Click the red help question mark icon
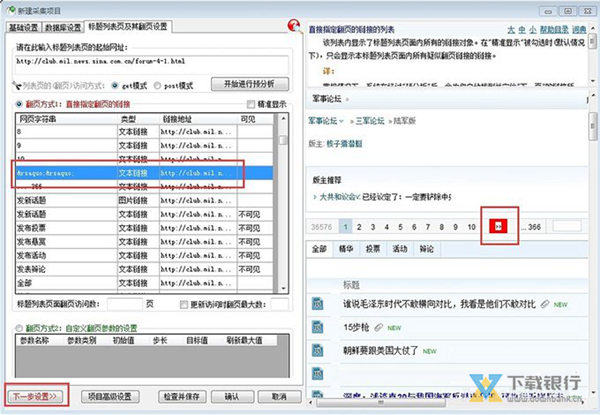Screen dimensions: 600x415 [294, 26]
